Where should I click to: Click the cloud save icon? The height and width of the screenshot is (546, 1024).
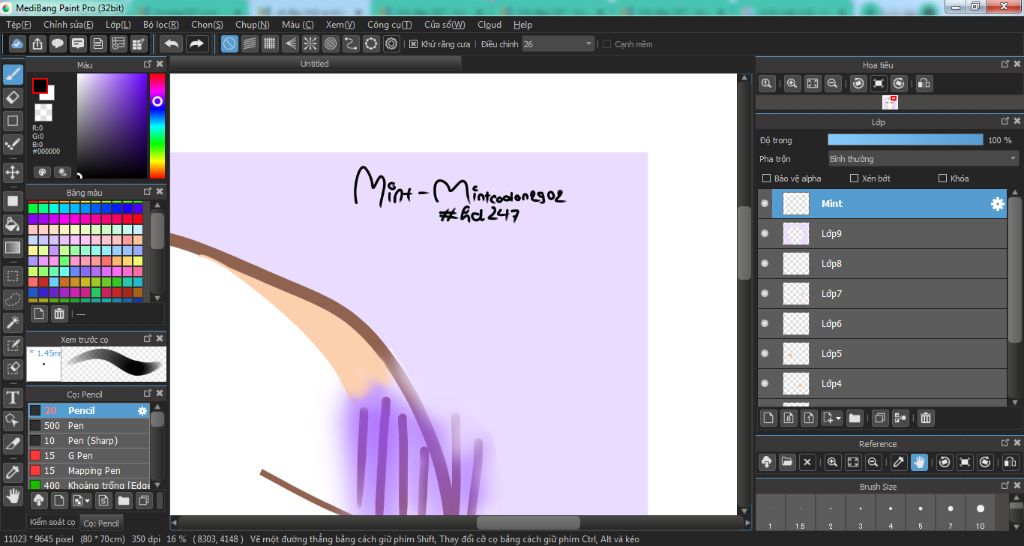point(17,44)
